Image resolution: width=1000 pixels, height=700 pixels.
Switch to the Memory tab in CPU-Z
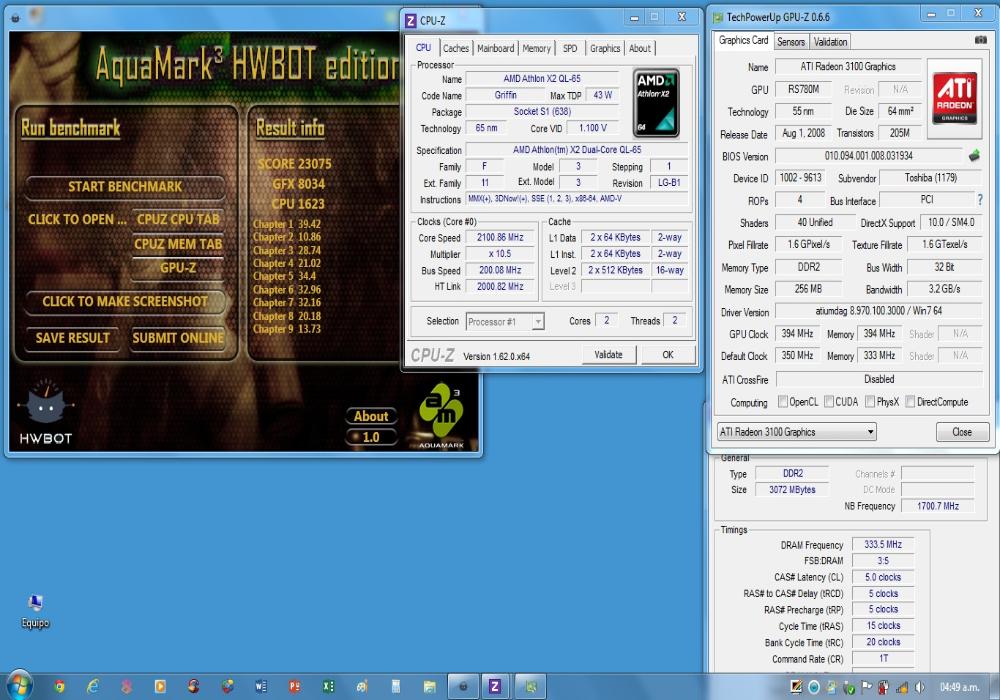click(x=536, y=48)
